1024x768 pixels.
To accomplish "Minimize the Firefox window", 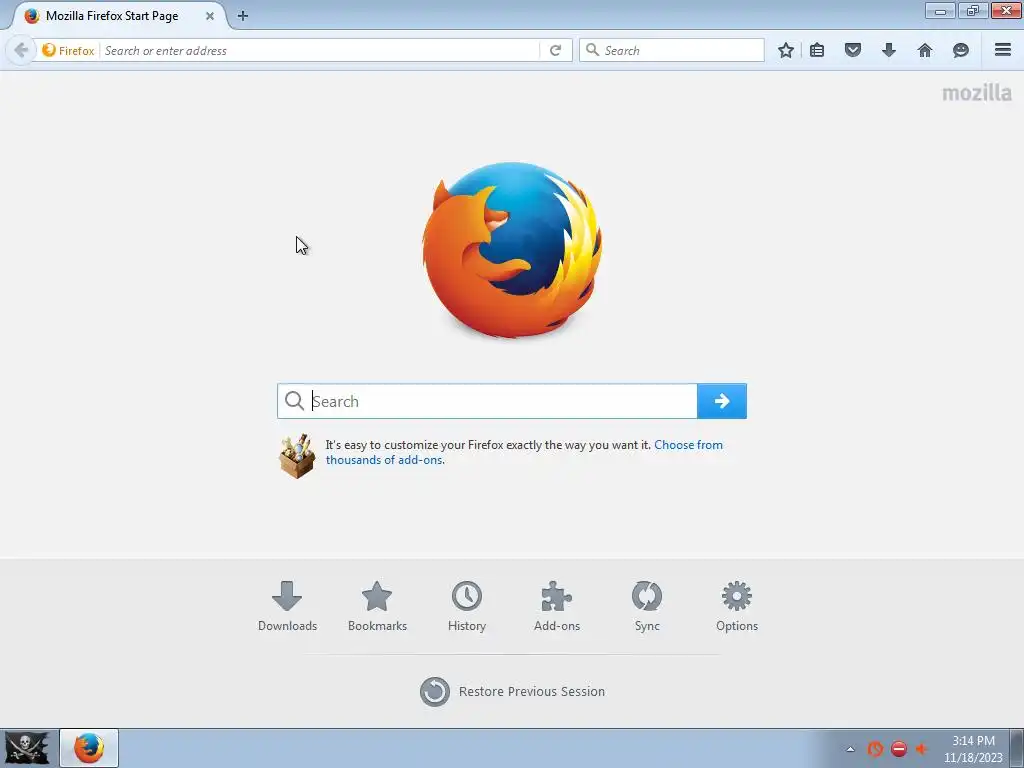I will point(940,11).
